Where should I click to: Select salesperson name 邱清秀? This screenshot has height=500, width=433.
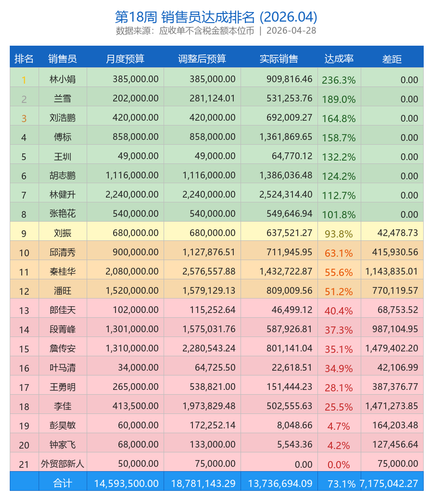62,252
